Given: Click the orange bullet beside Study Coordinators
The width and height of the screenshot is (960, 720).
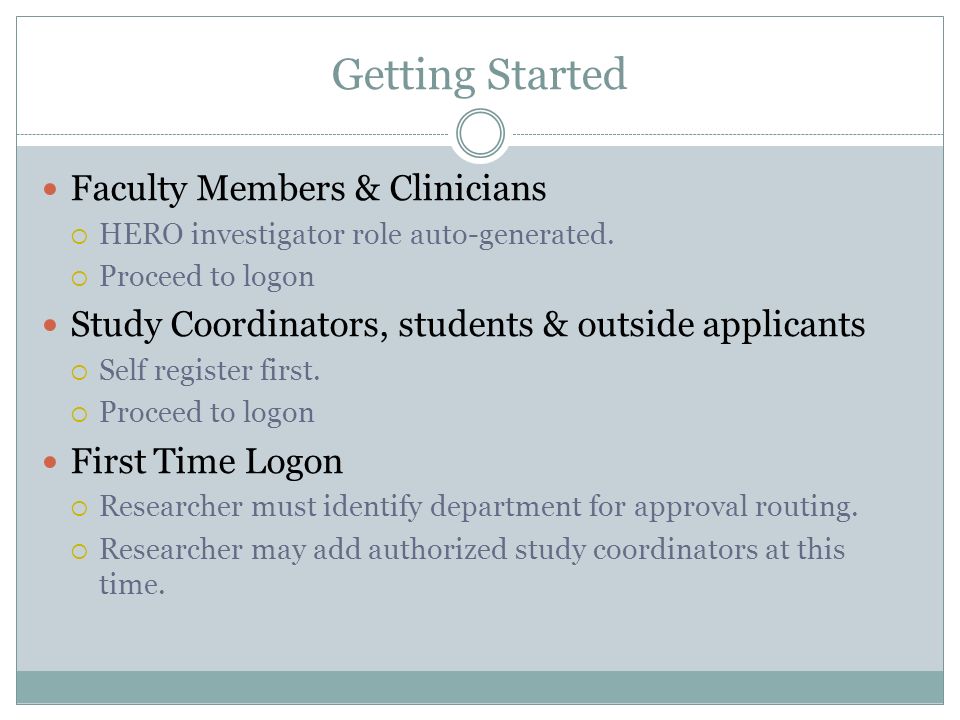Looking at the screenshot, I should (50, 325).
